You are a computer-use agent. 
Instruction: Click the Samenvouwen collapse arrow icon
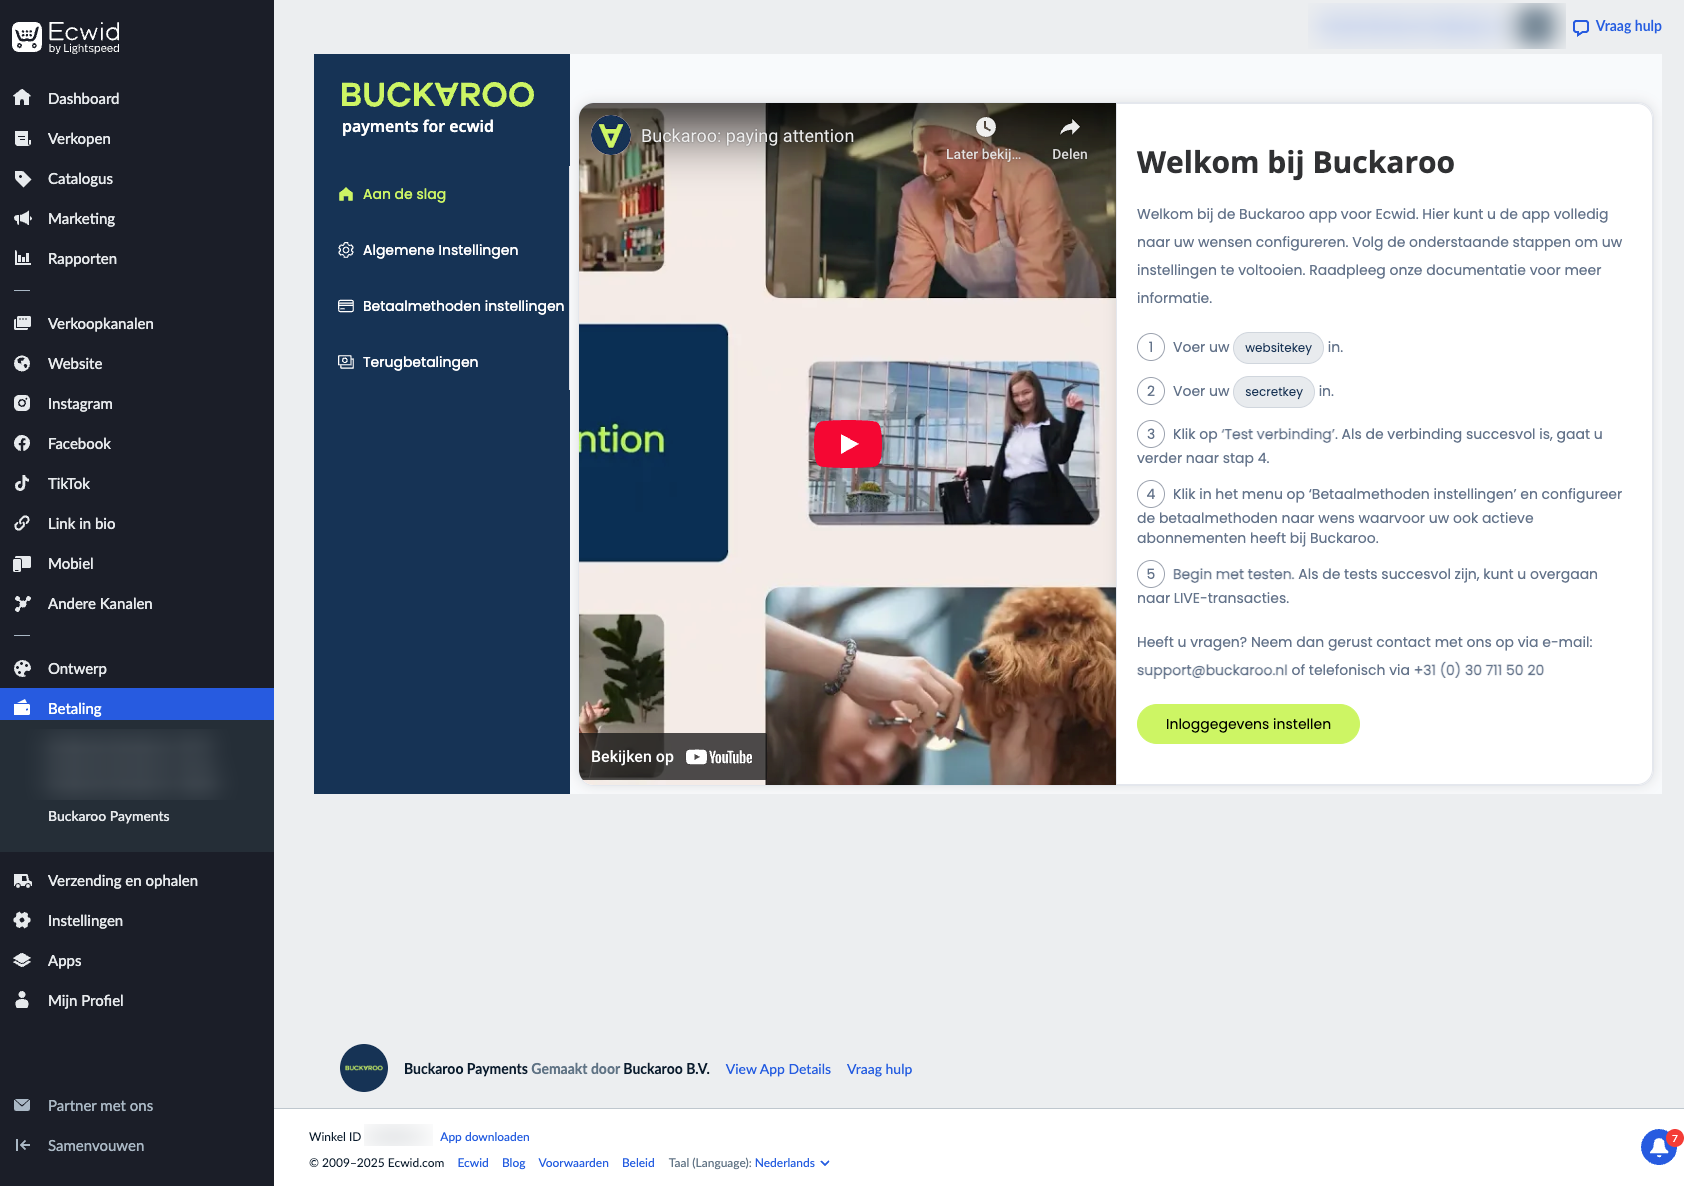[x=22, y=1145]
